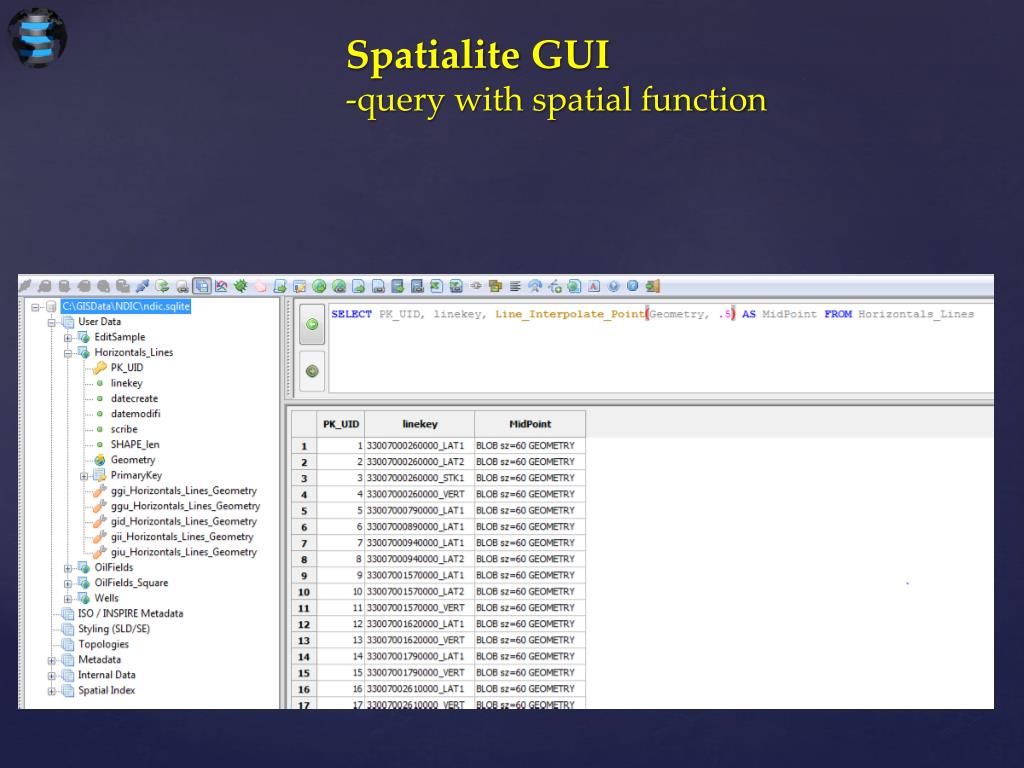Click the highlighted blue pages toolbar icon
The width and height of the screenshot is (1024, 768).
202,286
